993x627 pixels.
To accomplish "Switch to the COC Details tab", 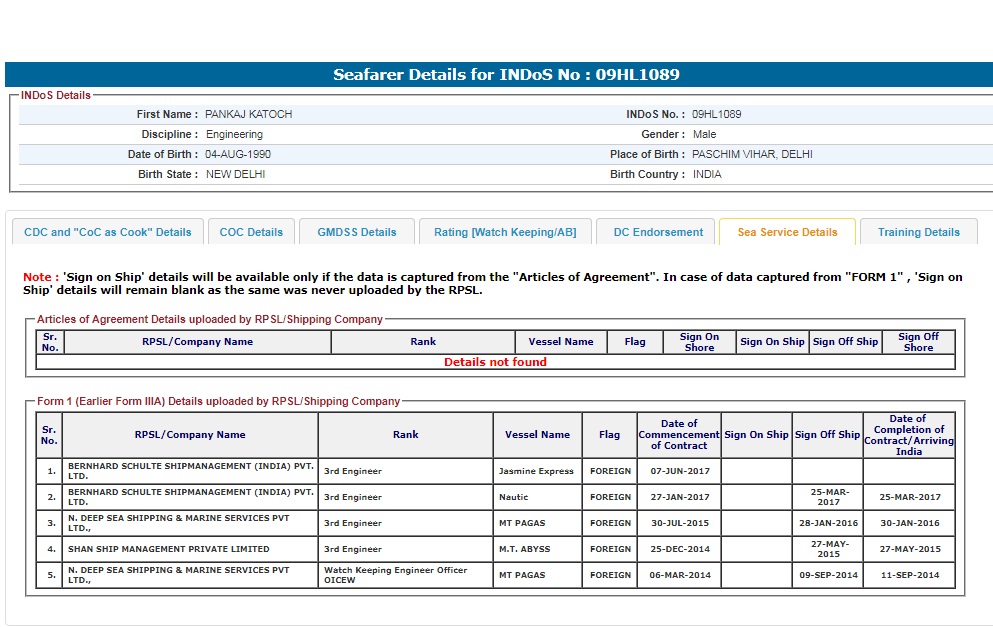I will pos(251,232).
